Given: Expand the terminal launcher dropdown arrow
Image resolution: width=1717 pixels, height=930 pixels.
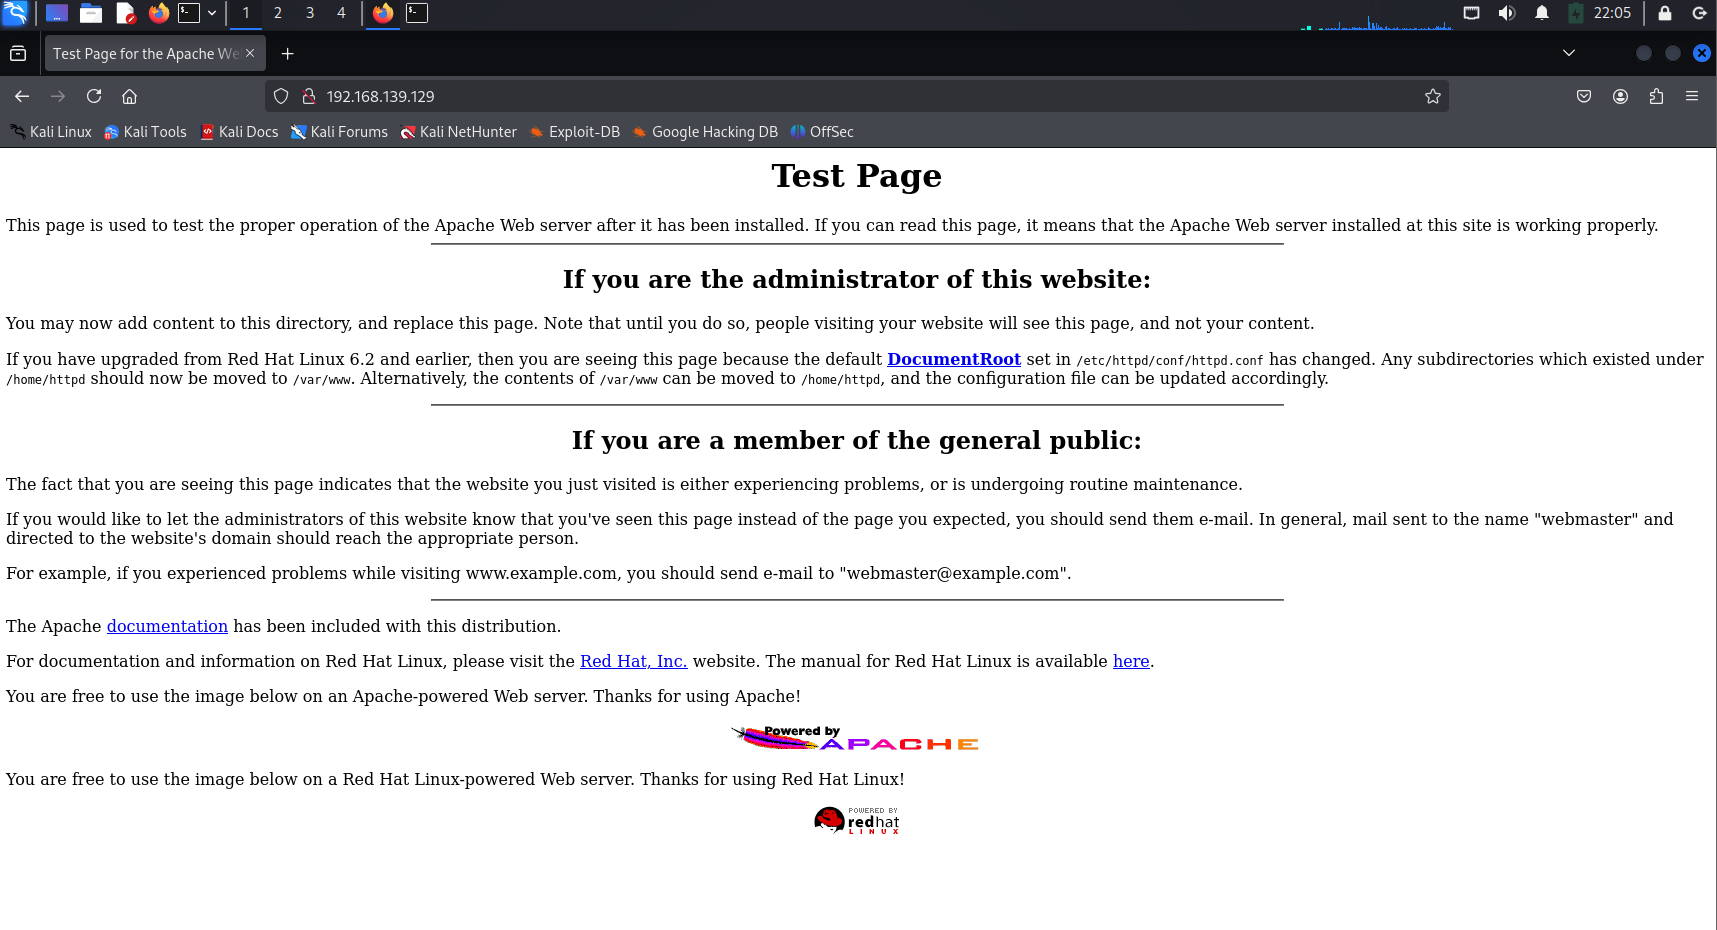Looking at the screenshot, I should click(212, 13).
